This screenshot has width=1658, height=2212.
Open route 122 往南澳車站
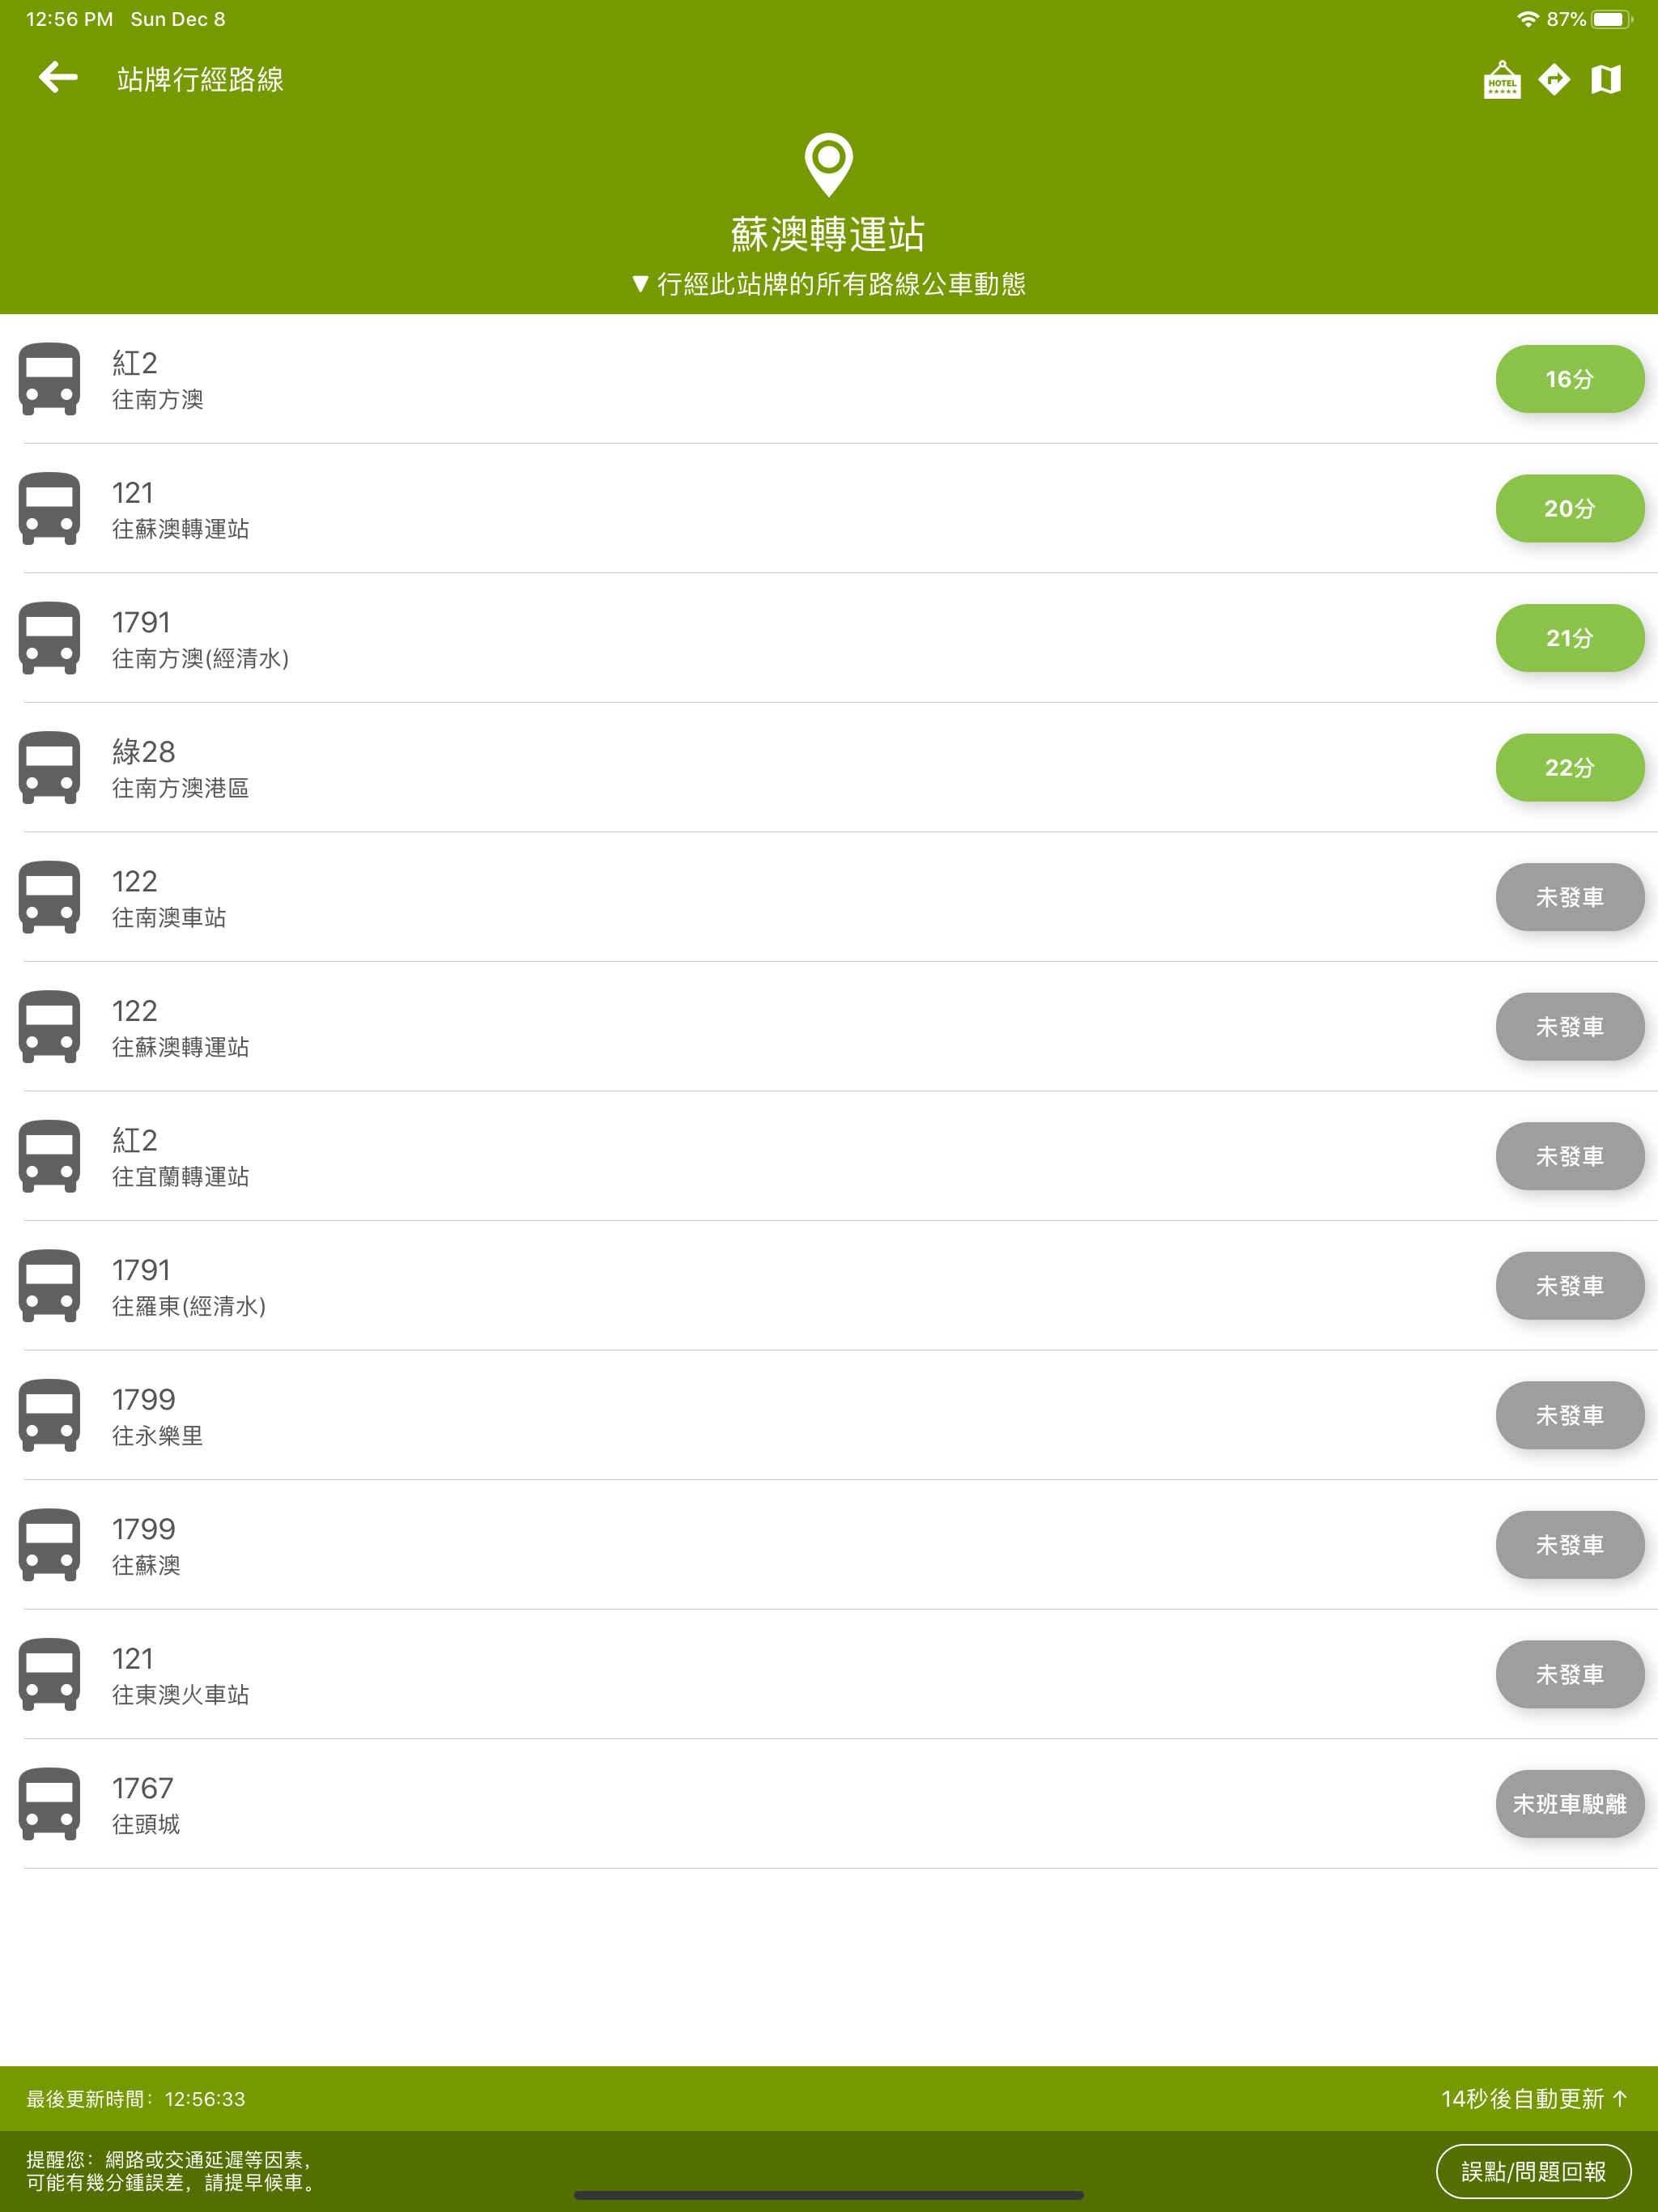pyautogui.click(x=829, y=897)
